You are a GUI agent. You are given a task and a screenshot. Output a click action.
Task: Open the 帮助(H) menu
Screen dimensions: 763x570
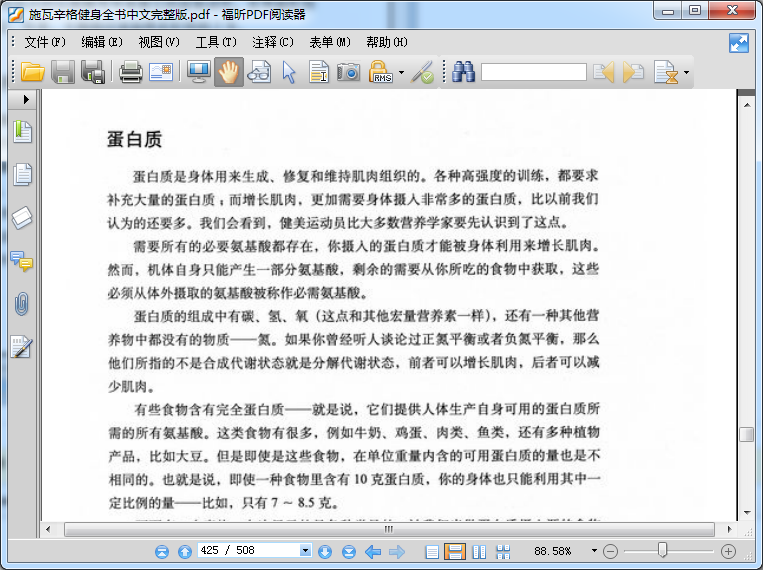[387, 42]
